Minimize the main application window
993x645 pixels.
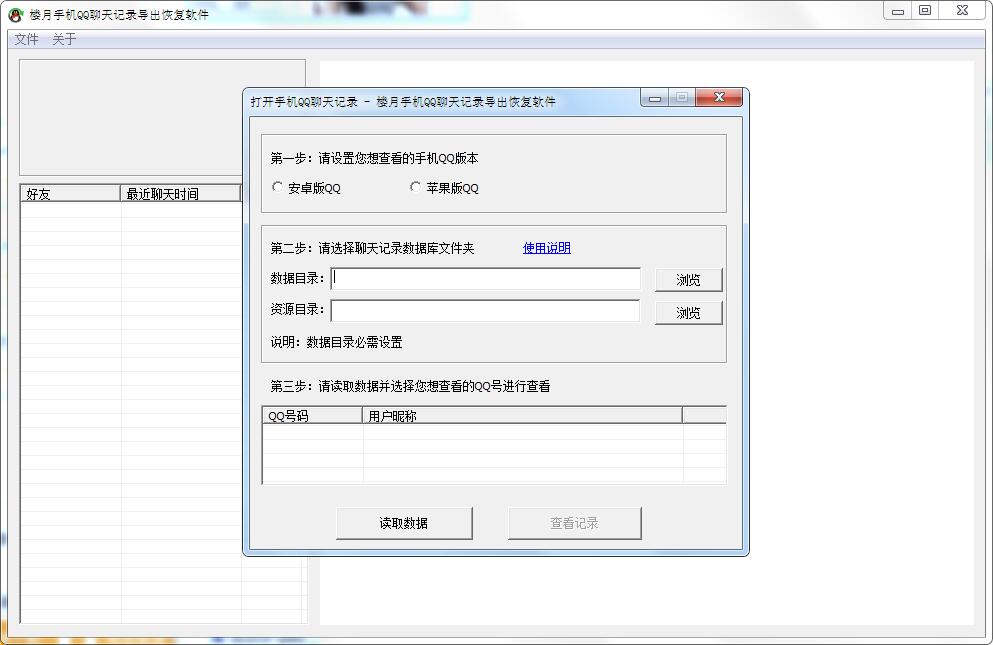coord(897,11)
